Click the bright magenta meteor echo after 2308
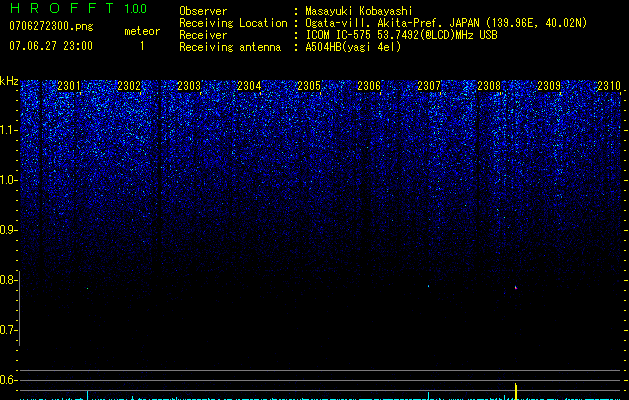The width and height of the screenshot is (629, 400). tap(516, 288)
